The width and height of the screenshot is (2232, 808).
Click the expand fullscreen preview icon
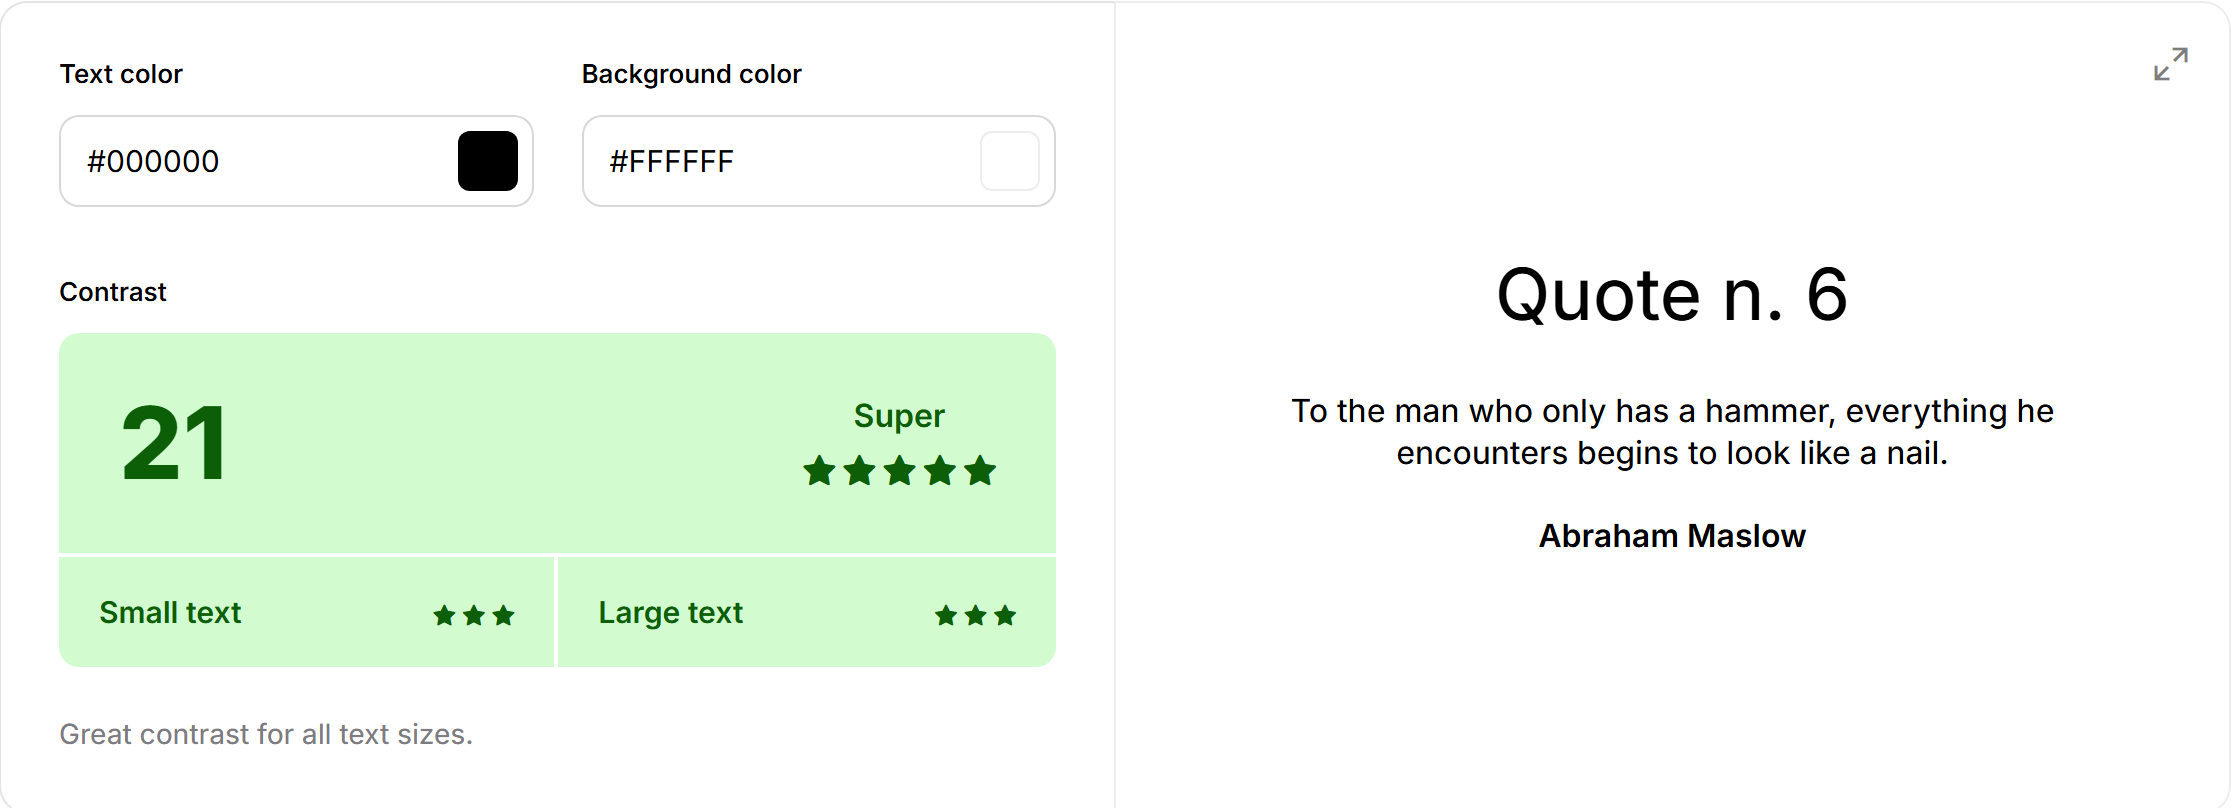[2170, 64]
